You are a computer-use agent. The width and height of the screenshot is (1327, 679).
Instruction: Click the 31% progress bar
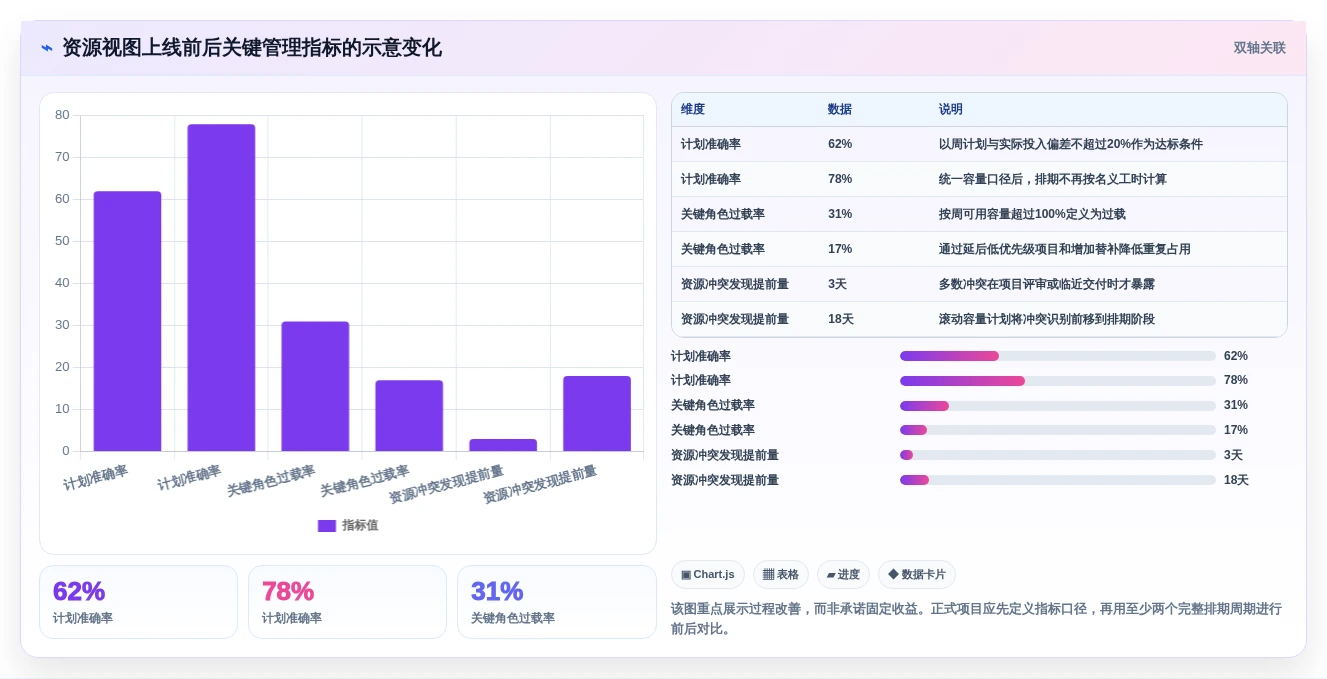(1058, 406)
